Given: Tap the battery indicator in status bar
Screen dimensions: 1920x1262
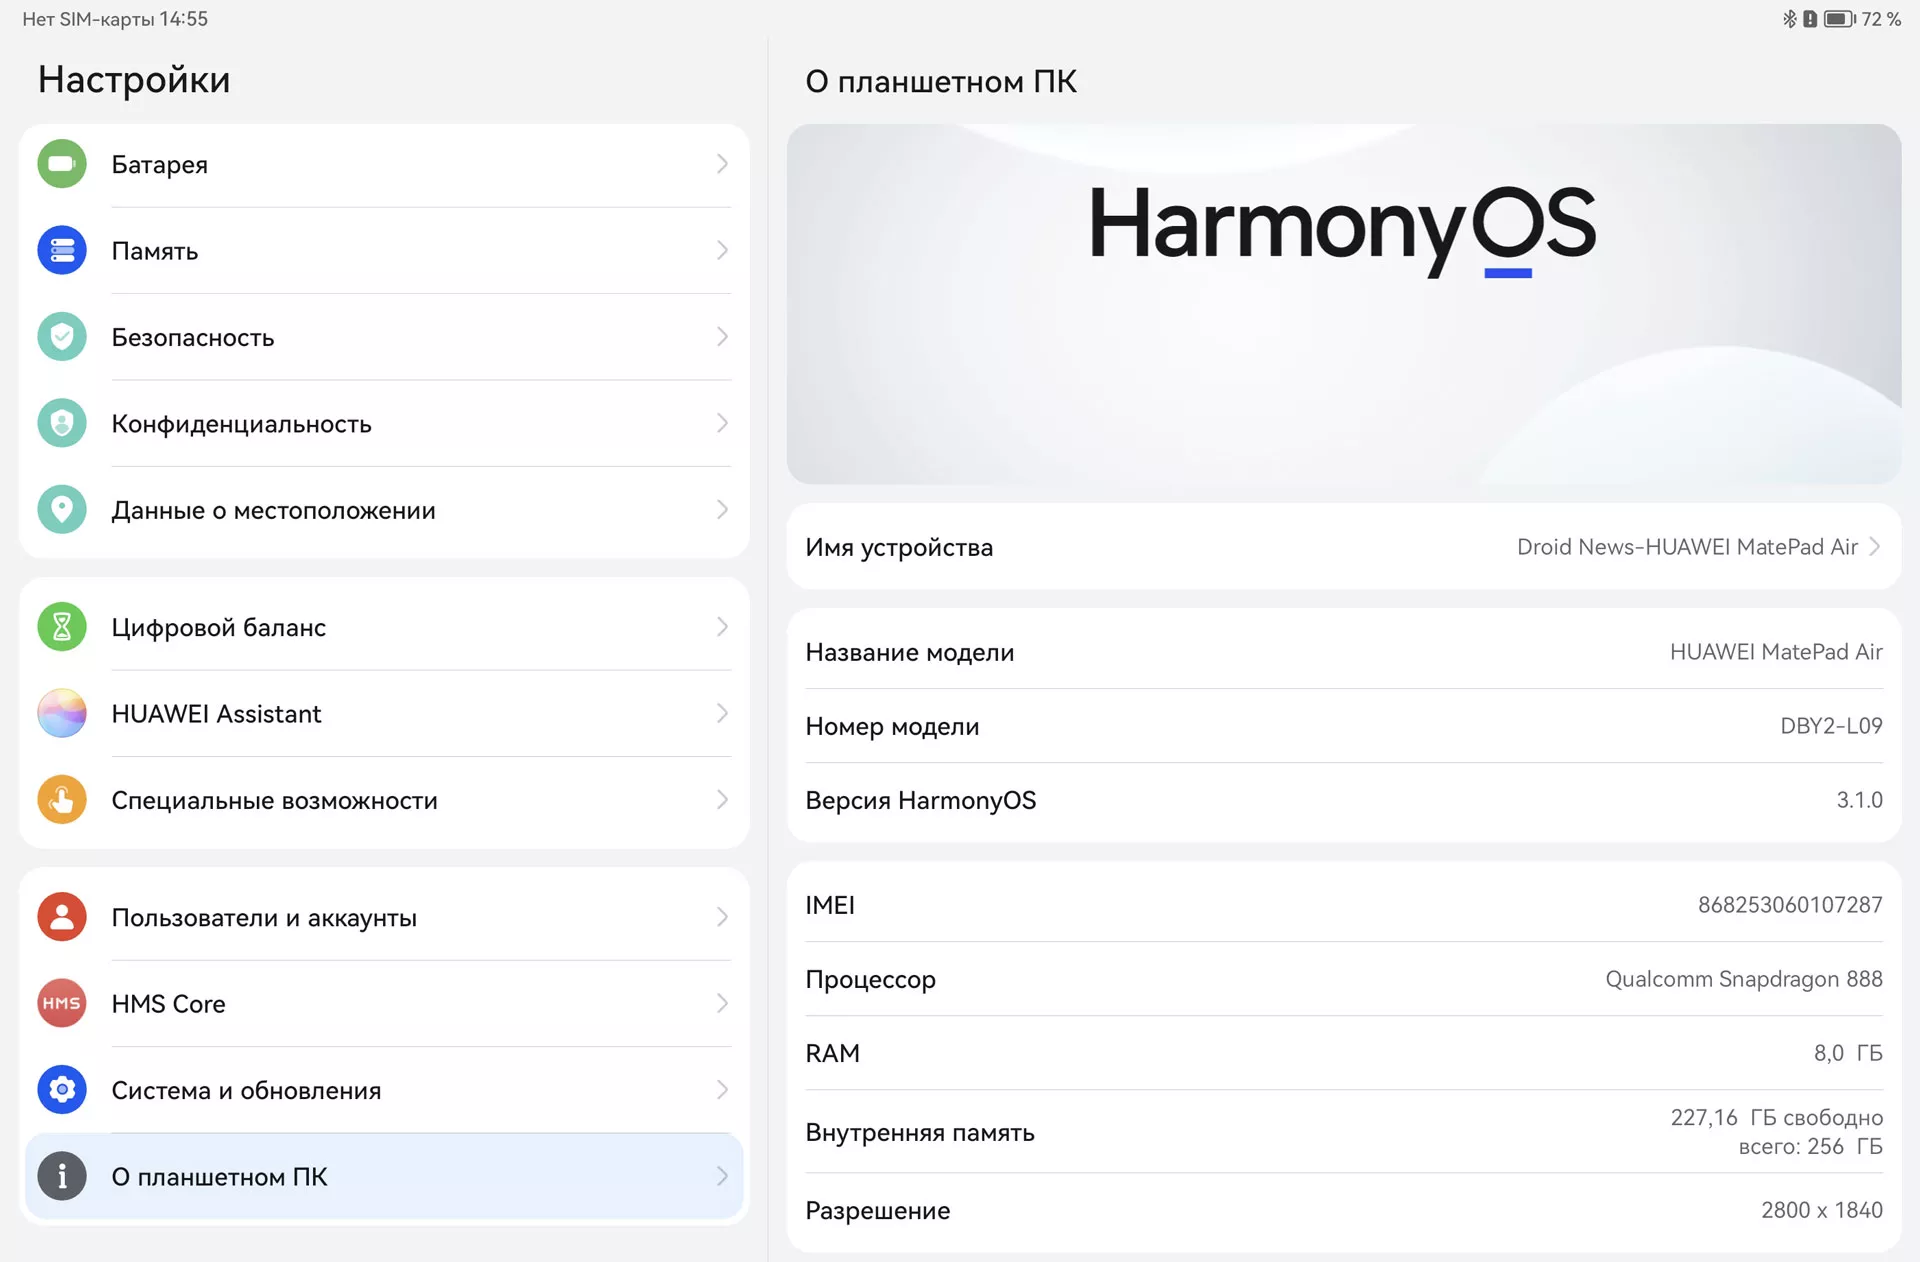Looking at the screenshot, I should point(1840,19).
